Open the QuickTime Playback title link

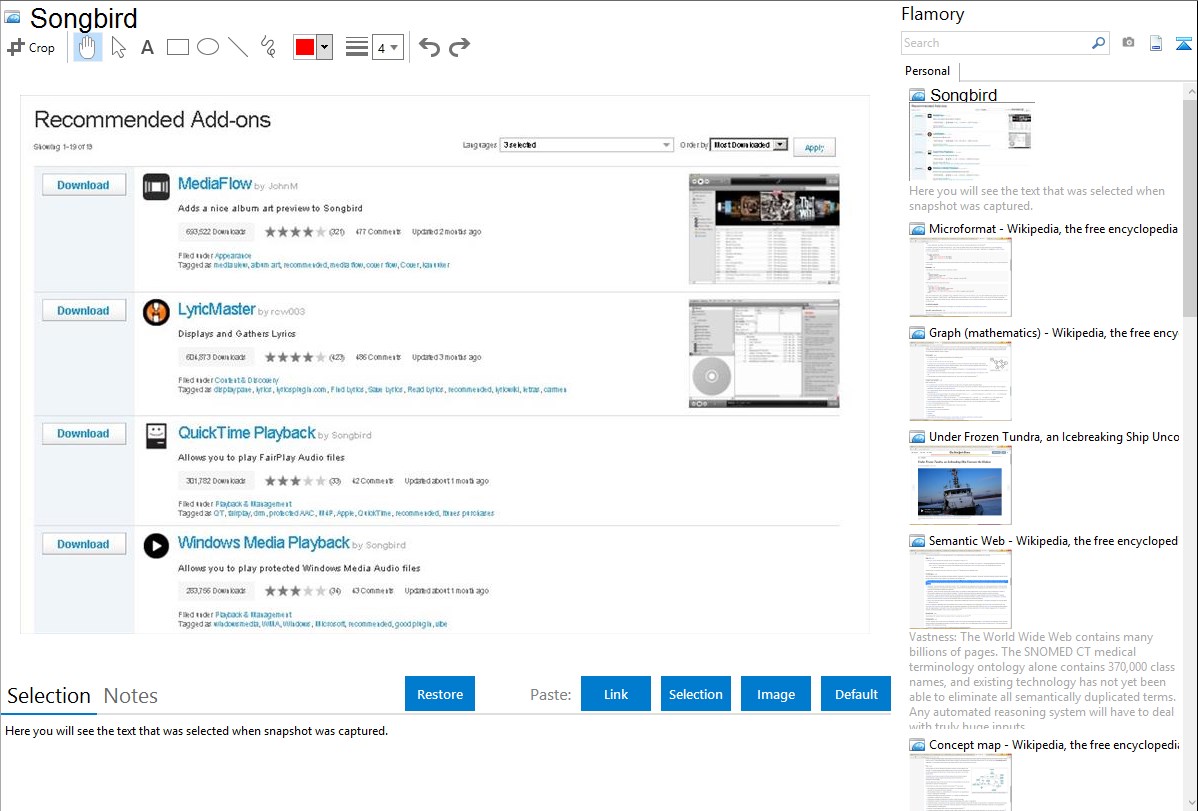[x=247, y=433]
